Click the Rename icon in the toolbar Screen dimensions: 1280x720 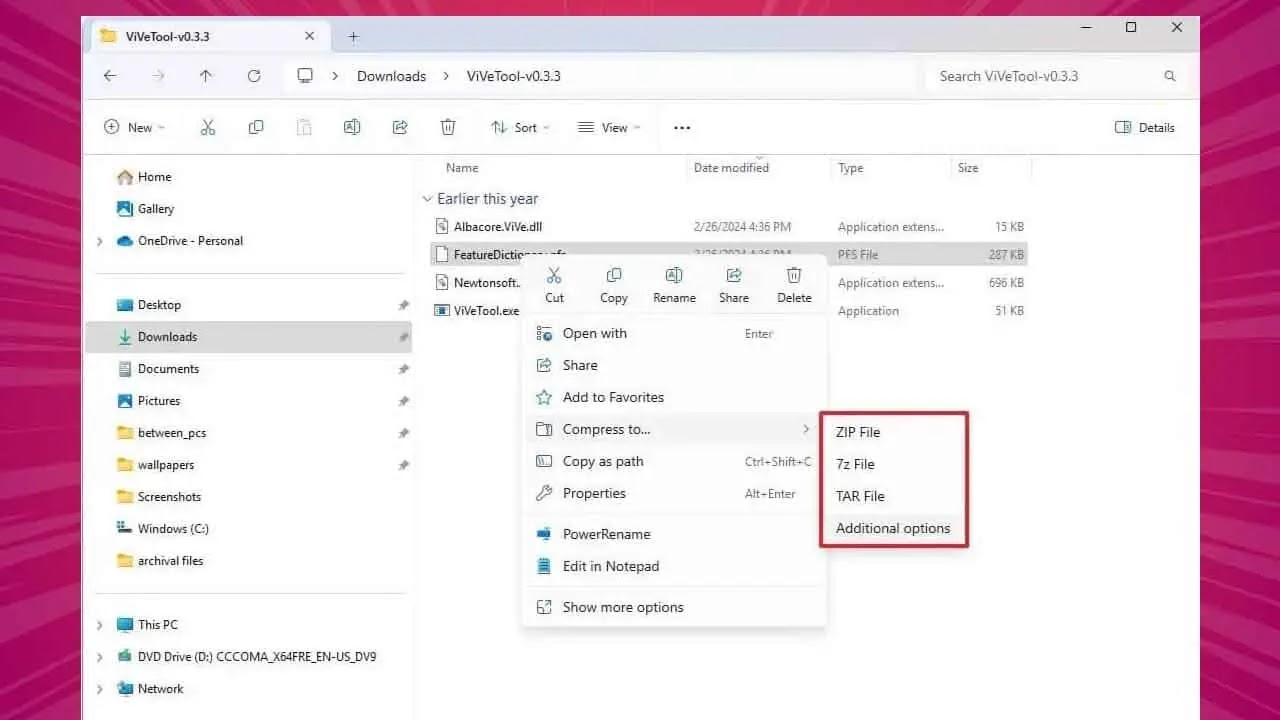(352, 127)
